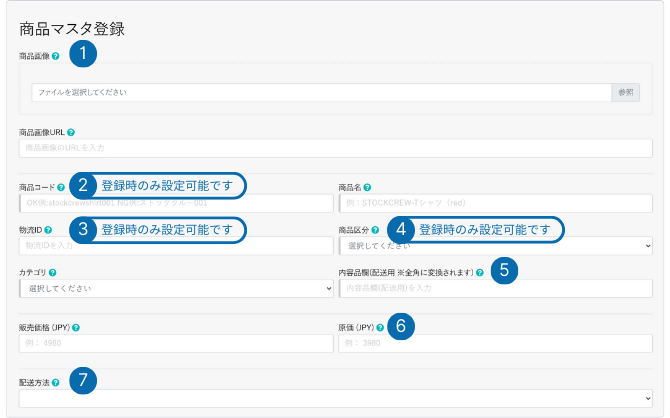Screen dimensions: 670x418
Task: Click the 商品区分 question mark icon
Action: [374, 230]
